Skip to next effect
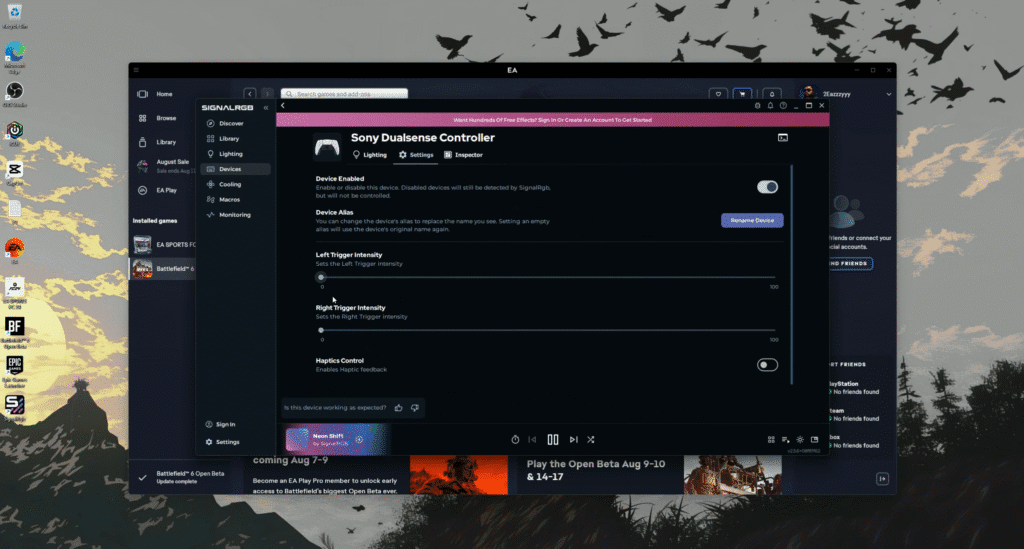The image size is (1024, 549). (573, 440)
